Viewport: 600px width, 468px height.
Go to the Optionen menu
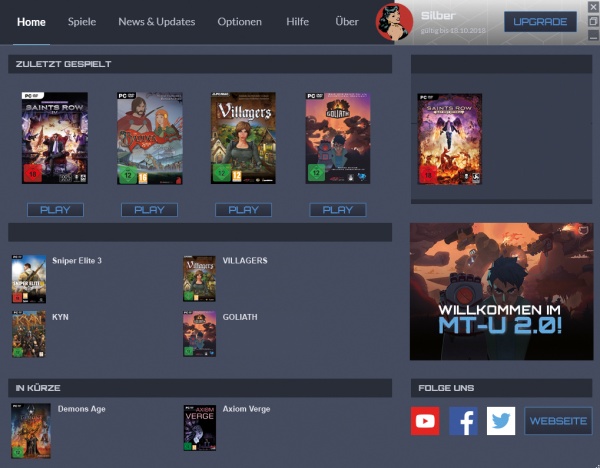click(240, 22)
